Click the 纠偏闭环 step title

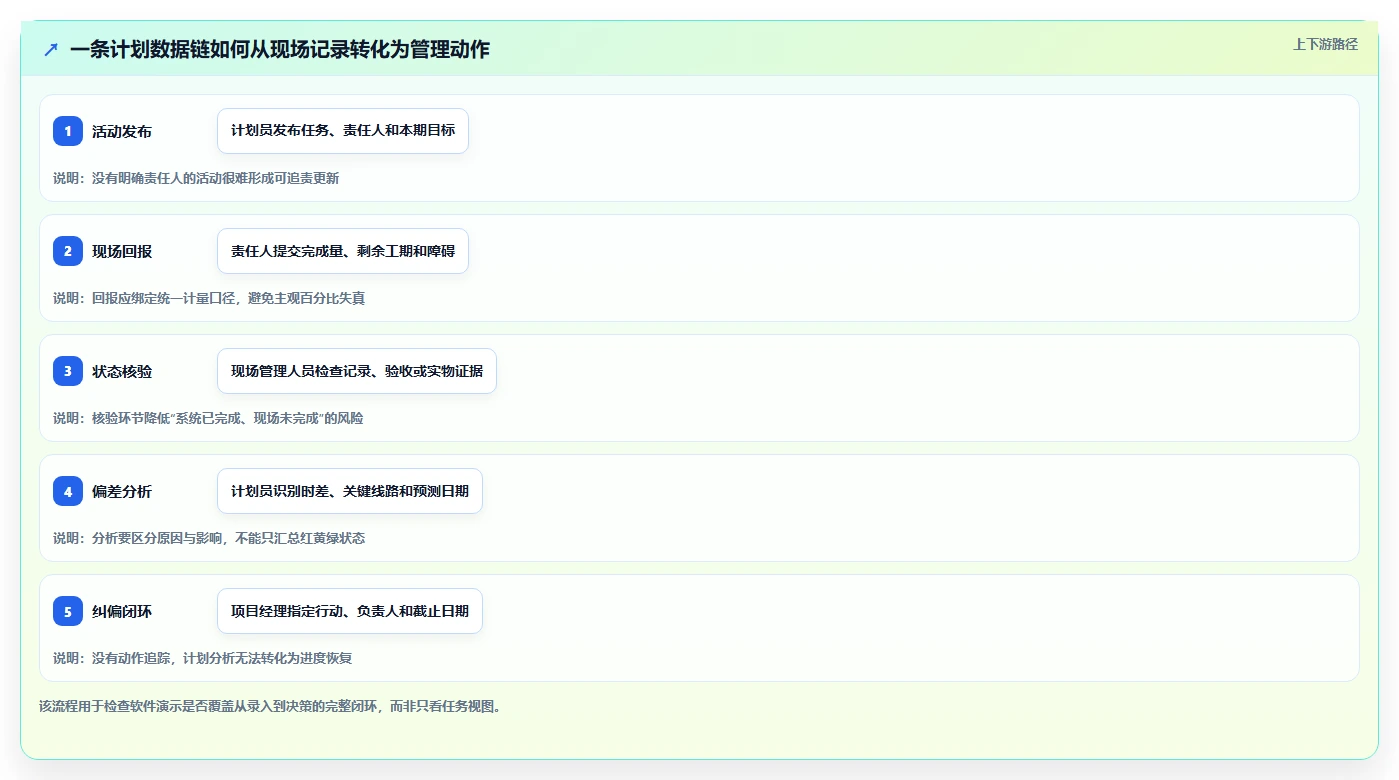122,611
